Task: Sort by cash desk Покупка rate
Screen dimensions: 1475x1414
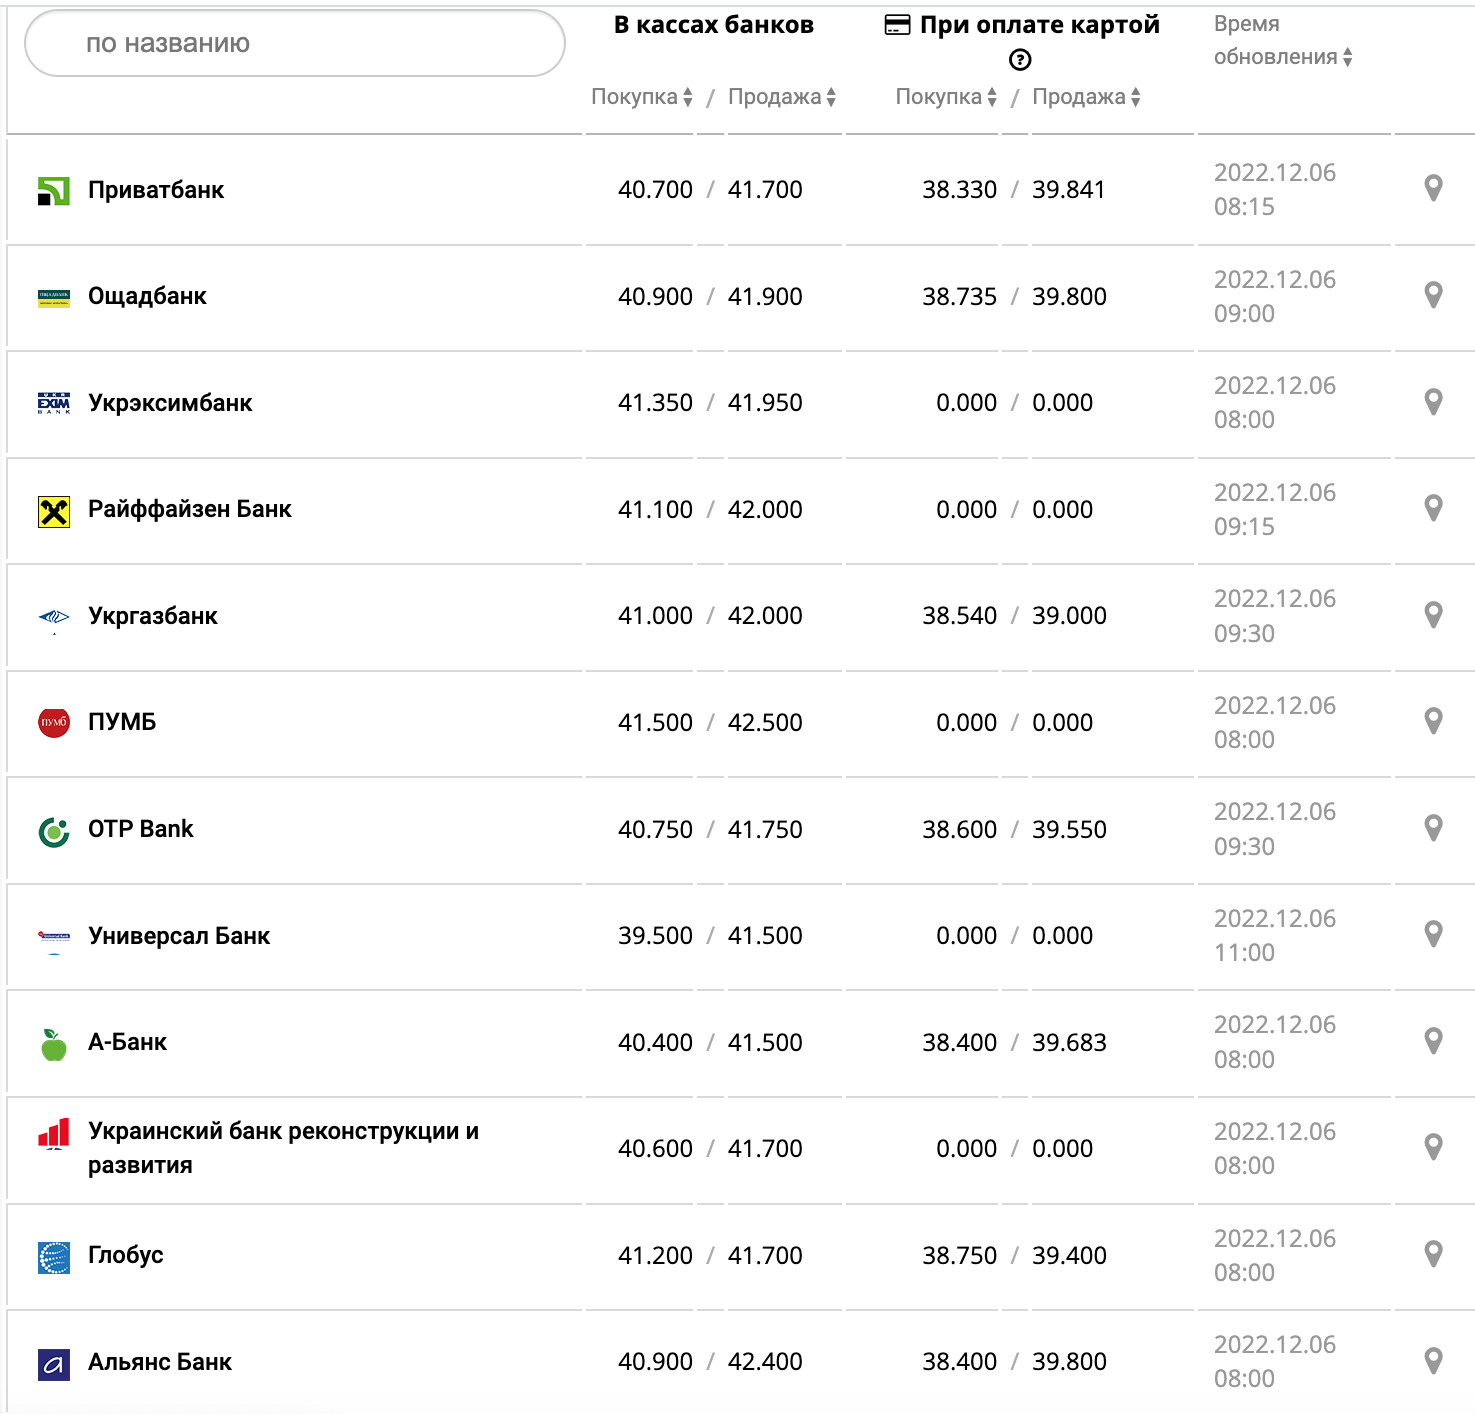Action: (642, 97)
